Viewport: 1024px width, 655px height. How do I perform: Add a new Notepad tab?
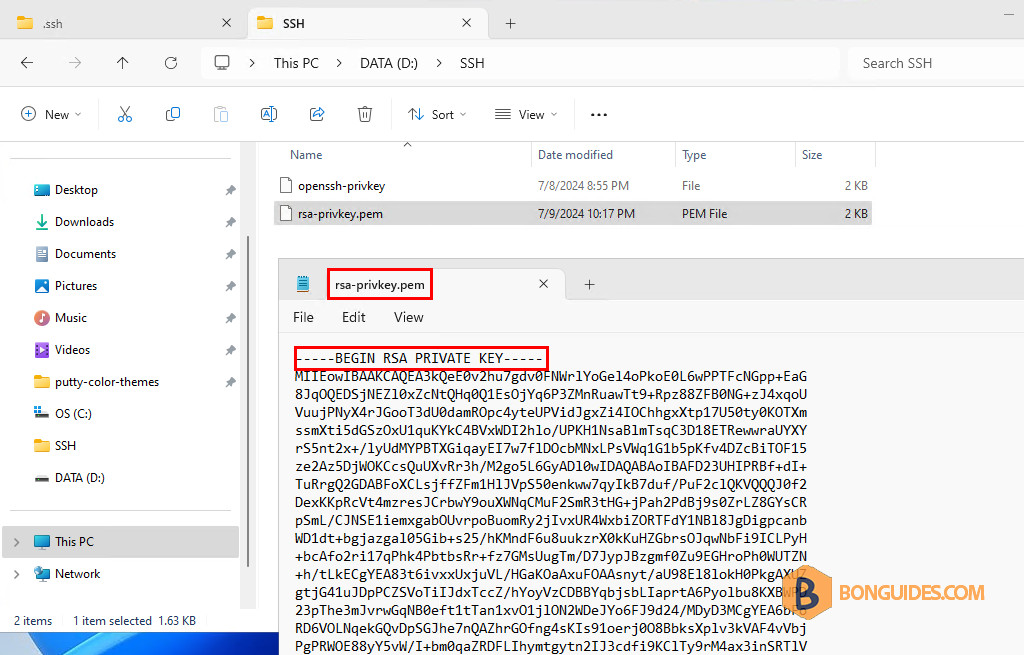(589, 284)
